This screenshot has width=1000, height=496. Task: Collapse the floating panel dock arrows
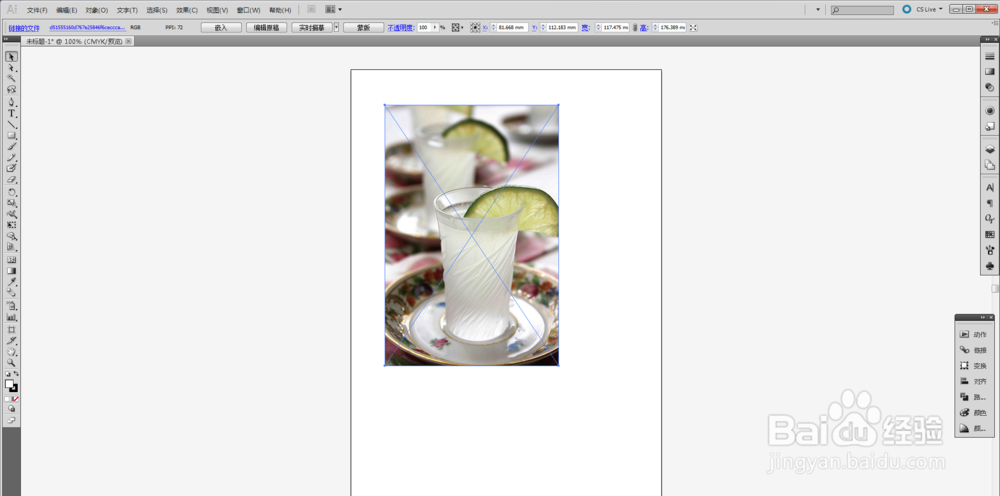[982, 317]
